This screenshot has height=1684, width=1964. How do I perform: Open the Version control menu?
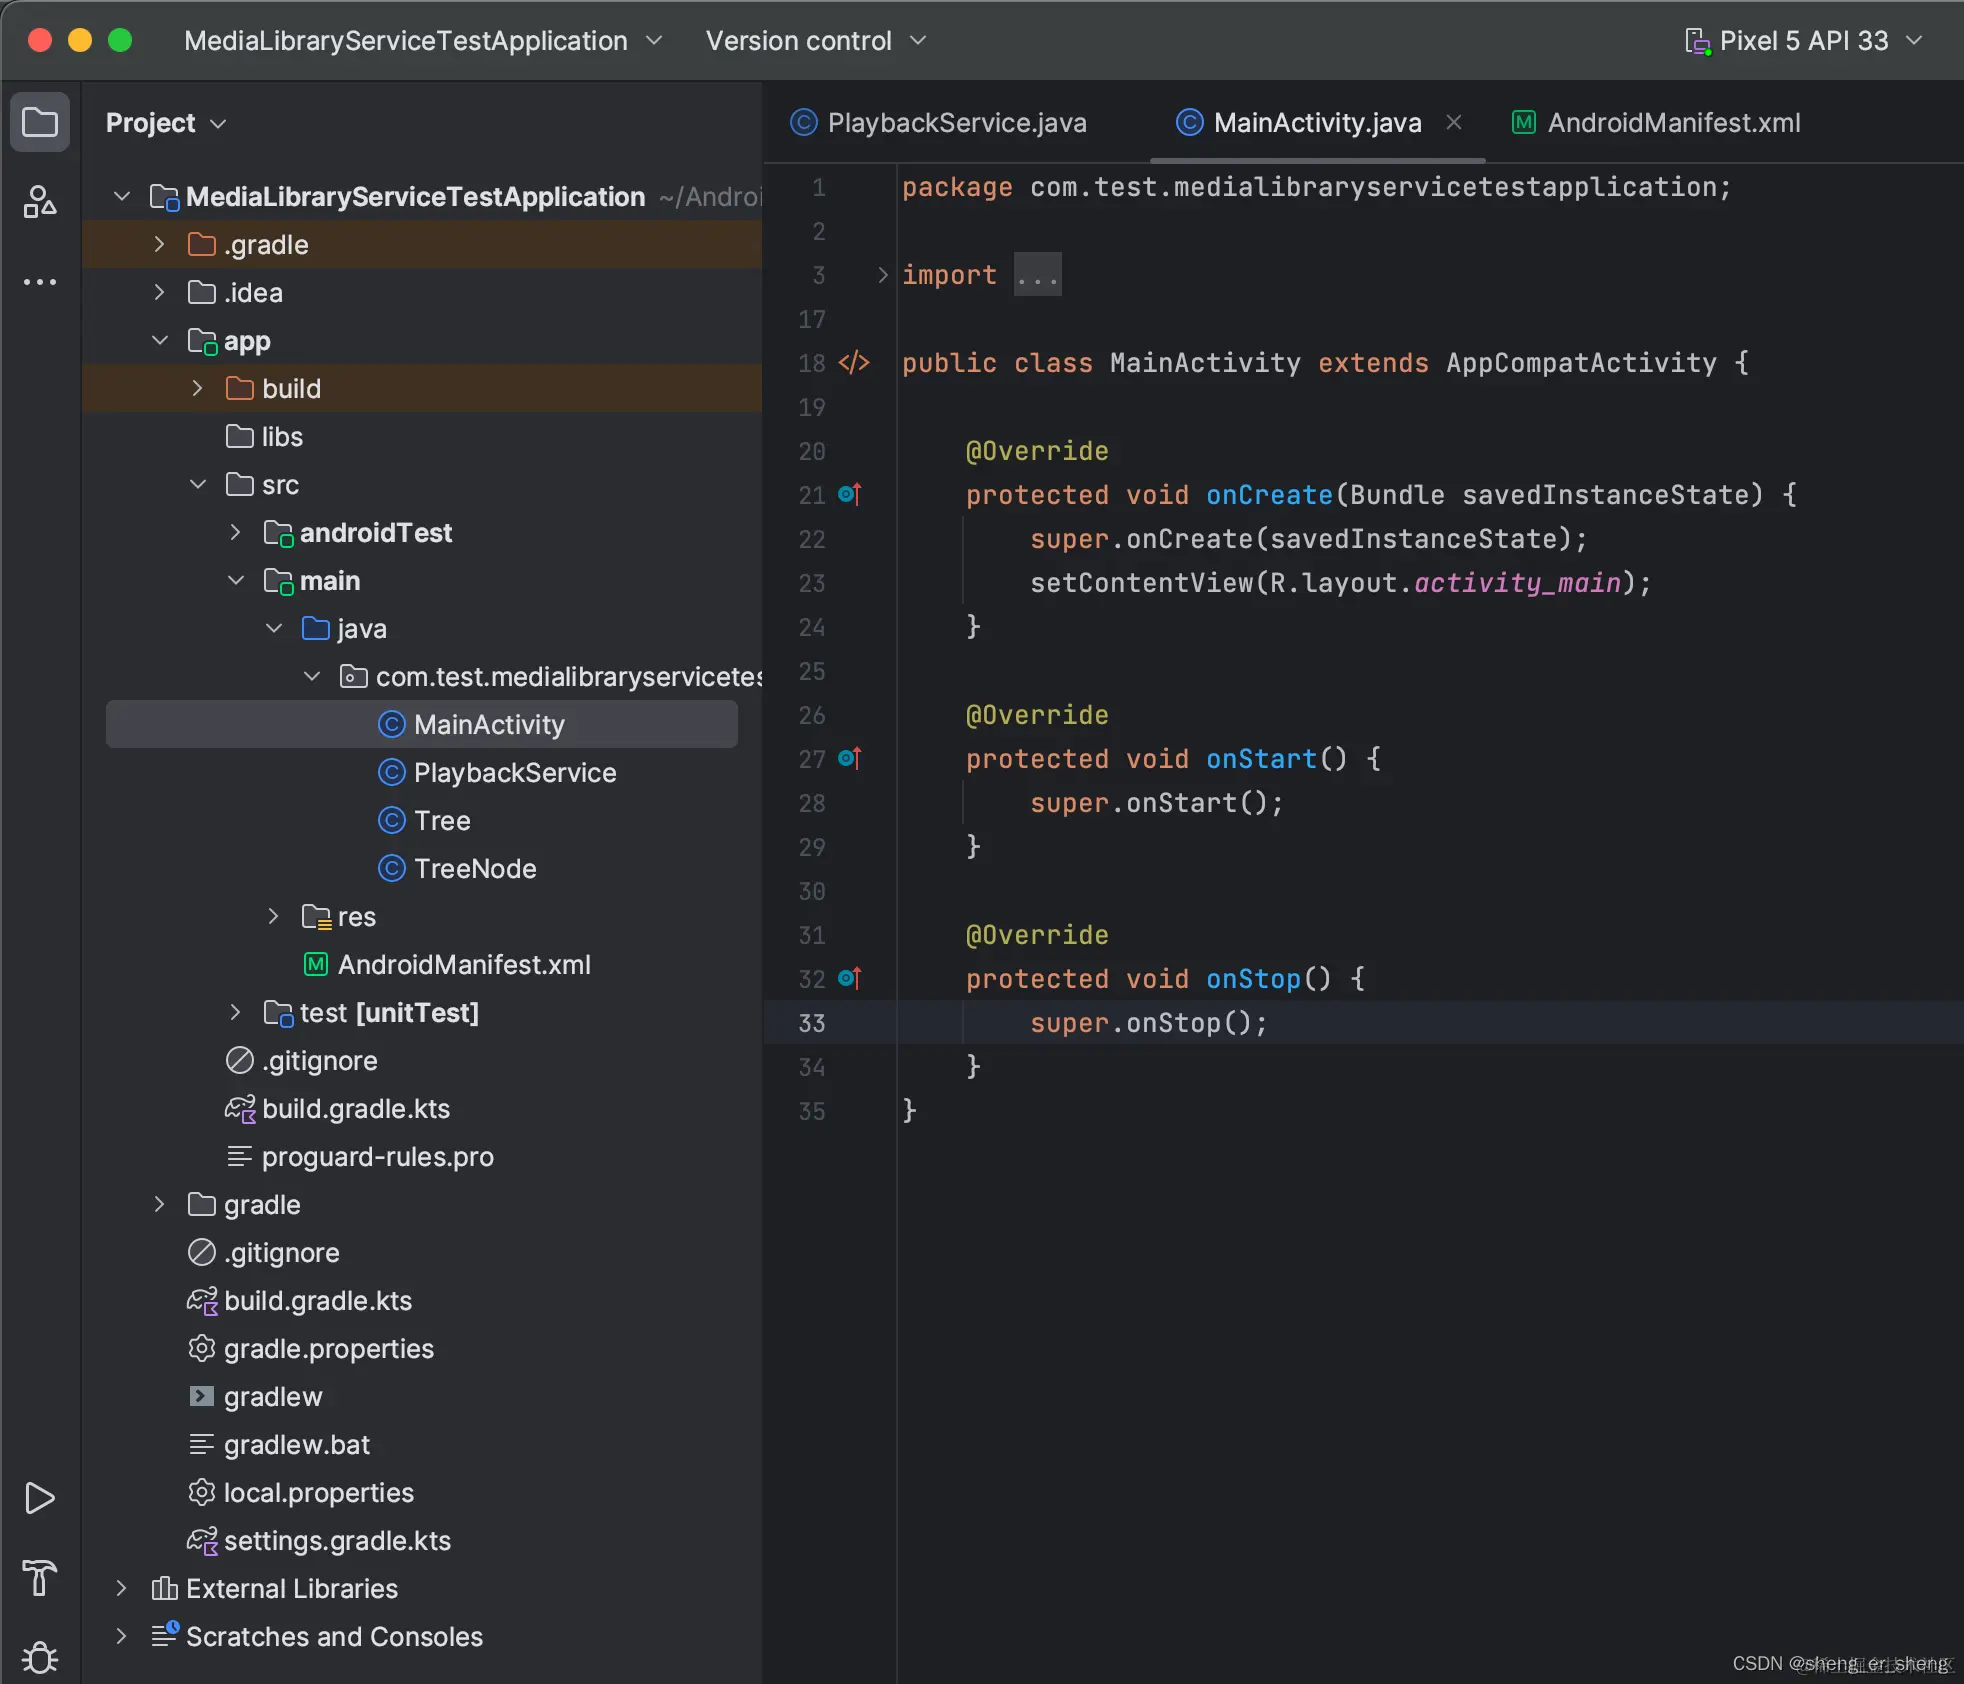coord(815,41)
